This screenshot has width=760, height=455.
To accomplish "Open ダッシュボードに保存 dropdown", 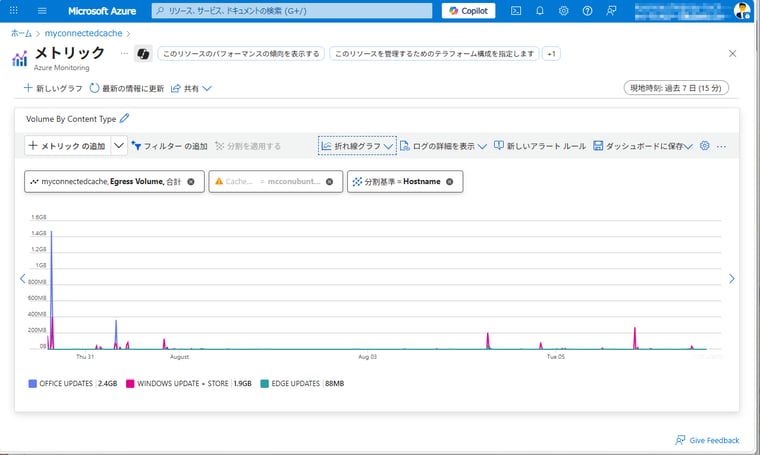I will (643, 146).
